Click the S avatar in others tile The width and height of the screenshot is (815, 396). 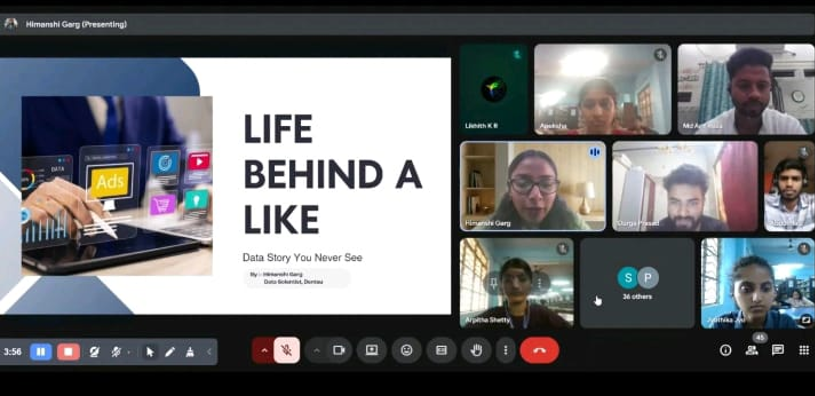coord(627,278)
